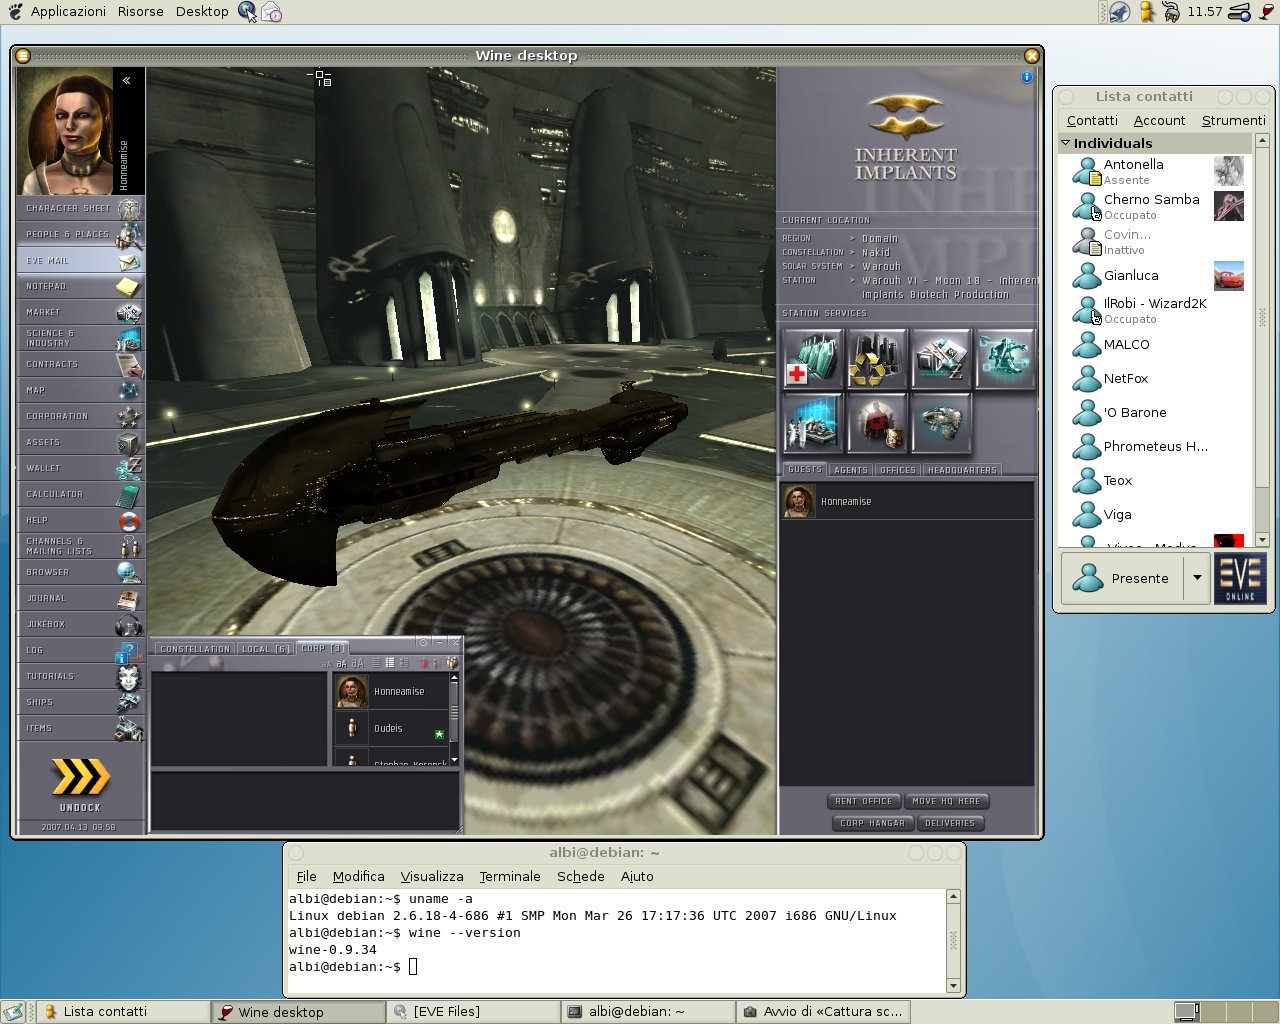Click the EVE Online buddy icon
Viewport: 1280px width, 1024px height.
[x=1240, y=579]
